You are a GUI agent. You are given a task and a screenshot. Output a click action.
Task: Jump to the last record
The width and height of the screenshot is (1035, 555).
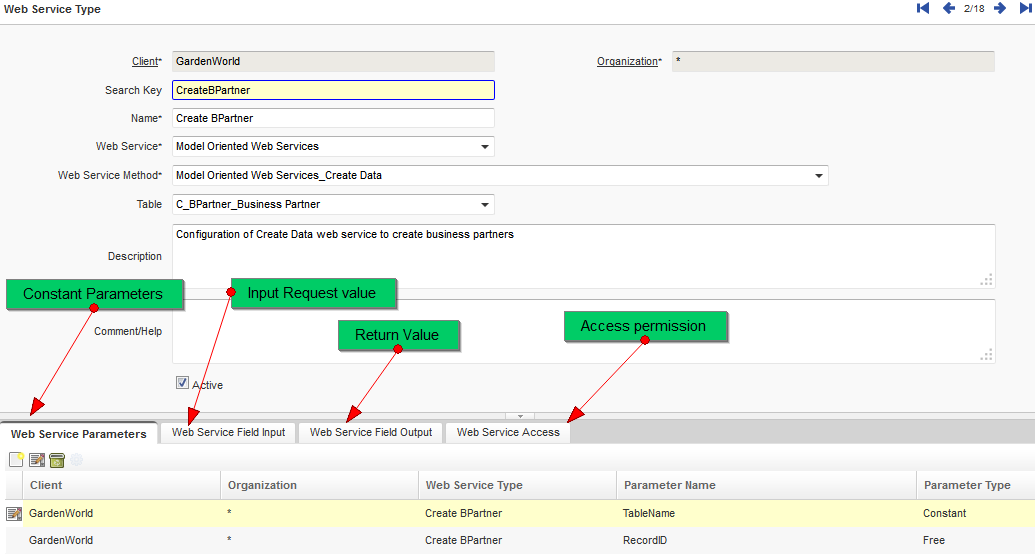coord(1025,9)
